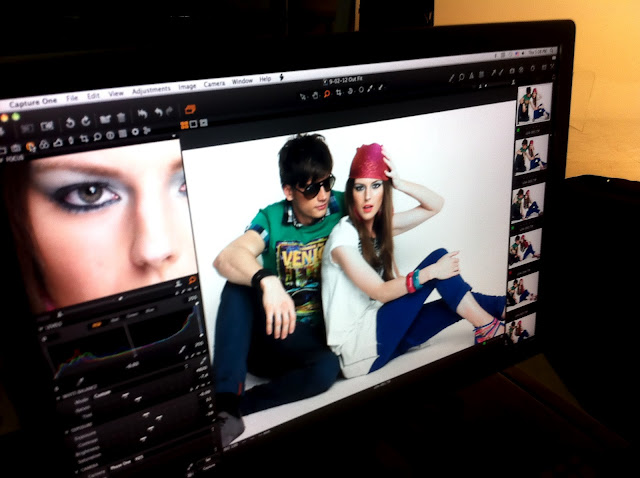This screenshot has width=640, height=478.
Task: Open the Metadata info tool tab
Action: click(110, 135)
